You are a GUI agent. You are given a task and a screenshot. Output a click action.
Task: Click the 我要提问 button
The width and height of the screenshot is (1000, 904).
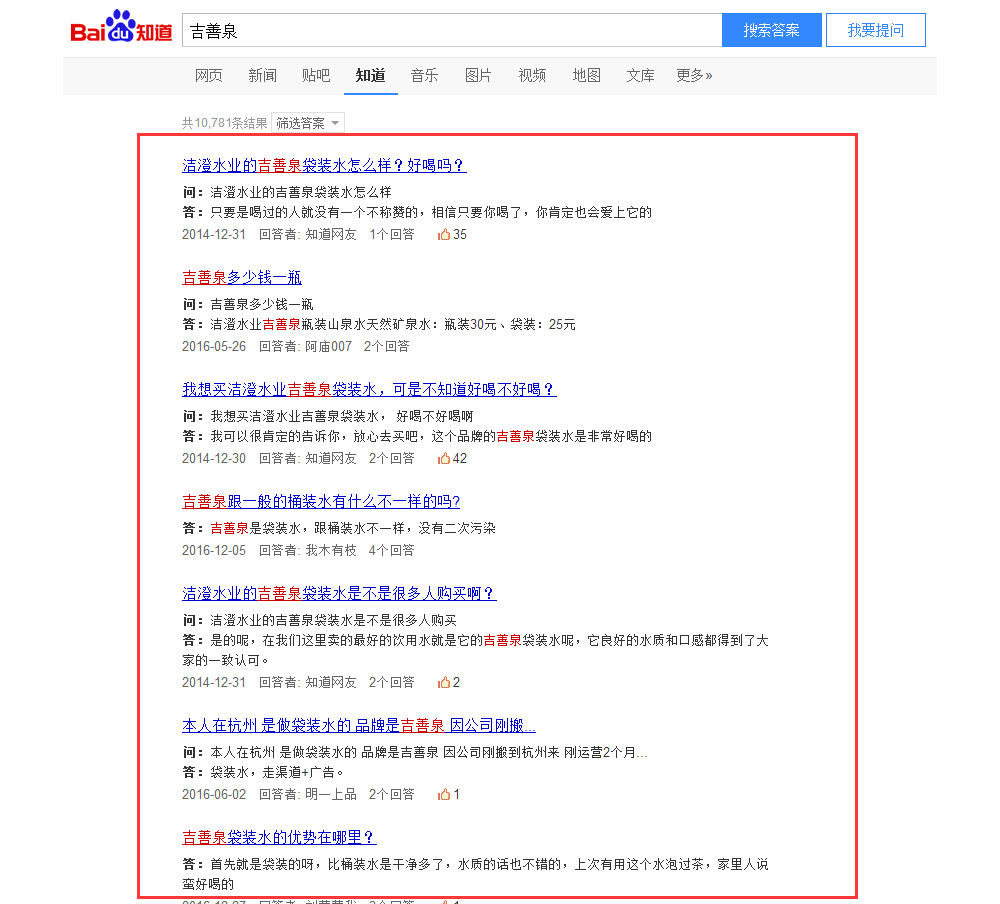pos(876,30)
